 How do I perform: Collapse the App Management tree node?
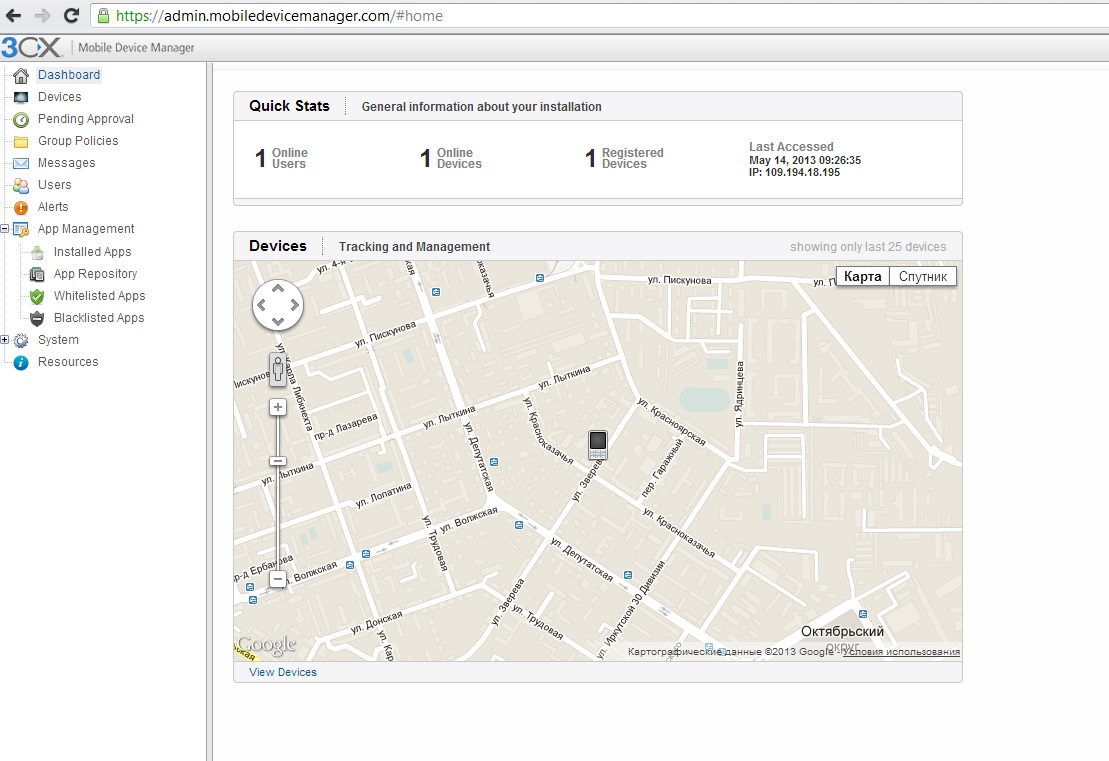point(5,229)
